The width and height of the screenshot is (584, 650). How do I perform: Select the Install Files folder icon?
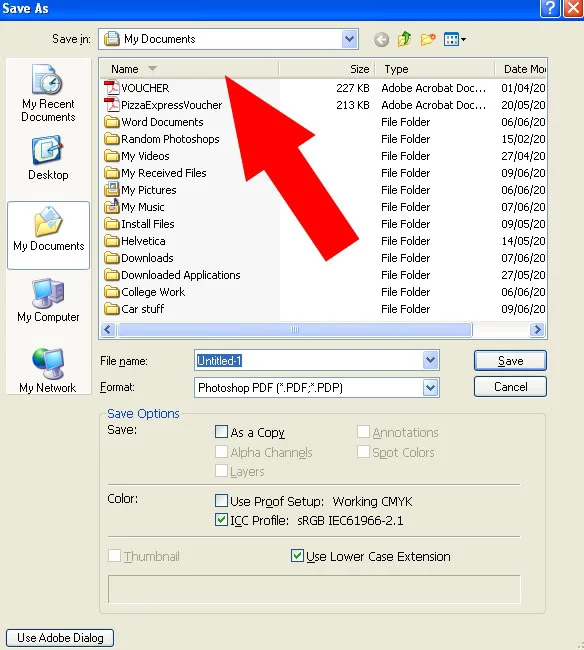(x=111, y=224)
